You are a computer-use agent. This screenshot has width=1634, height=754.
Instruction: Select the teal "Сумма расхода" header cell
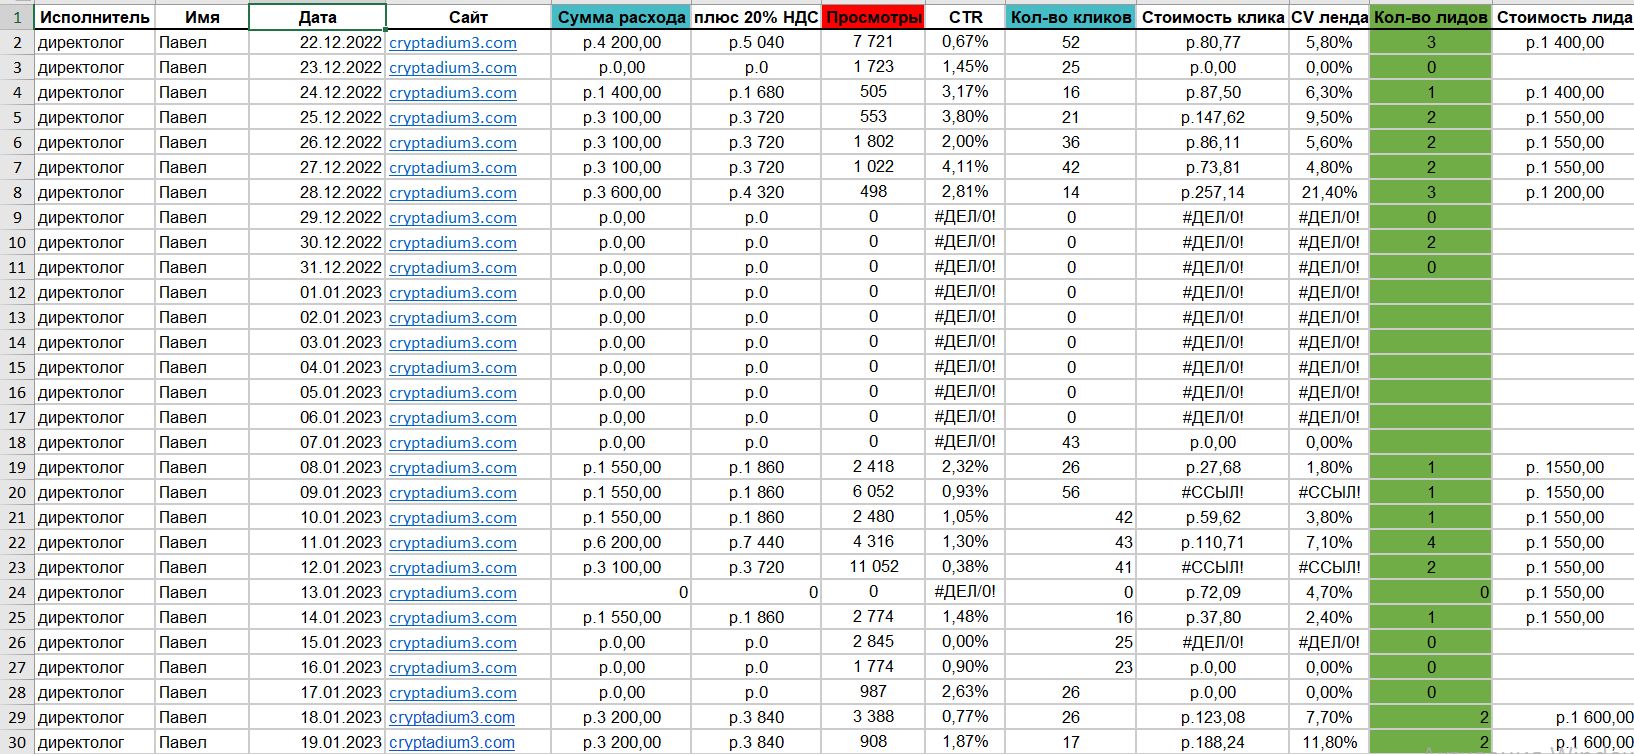(x=621, y=17)
